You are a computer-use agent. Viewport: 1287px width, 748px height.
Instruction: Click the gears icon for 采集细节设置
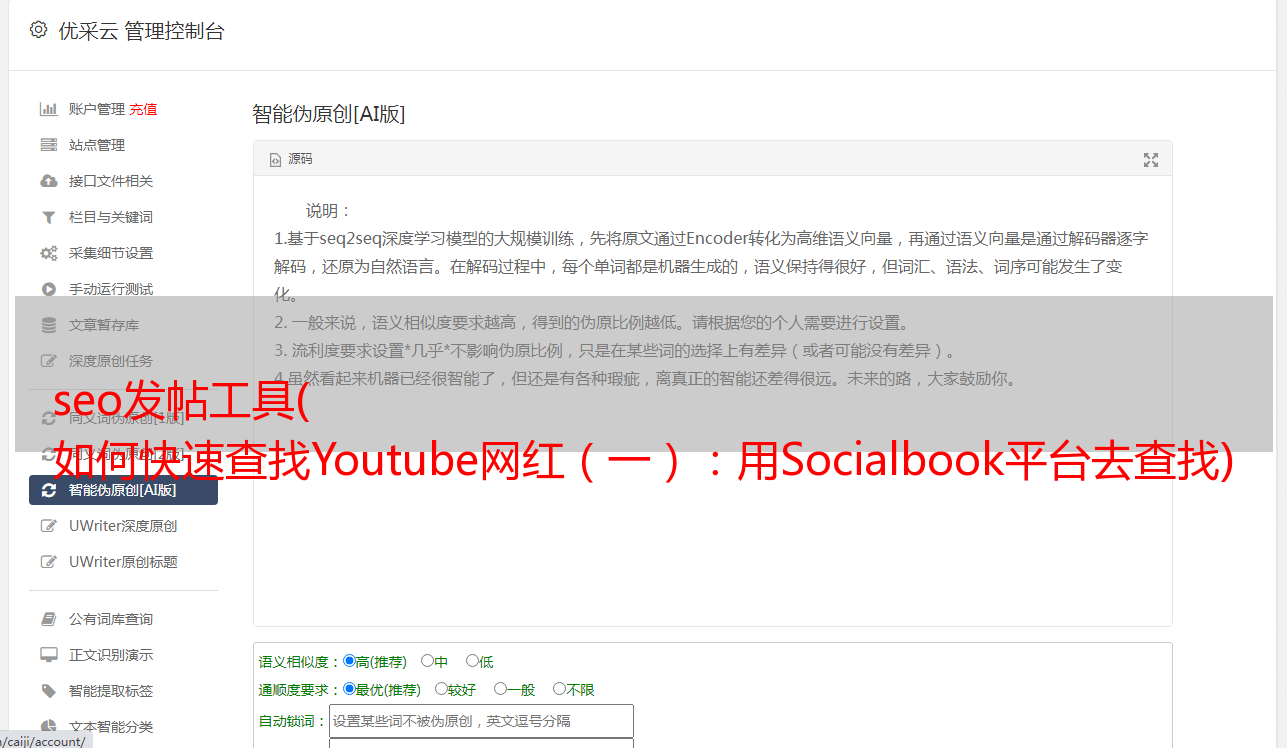click(48, 253)
